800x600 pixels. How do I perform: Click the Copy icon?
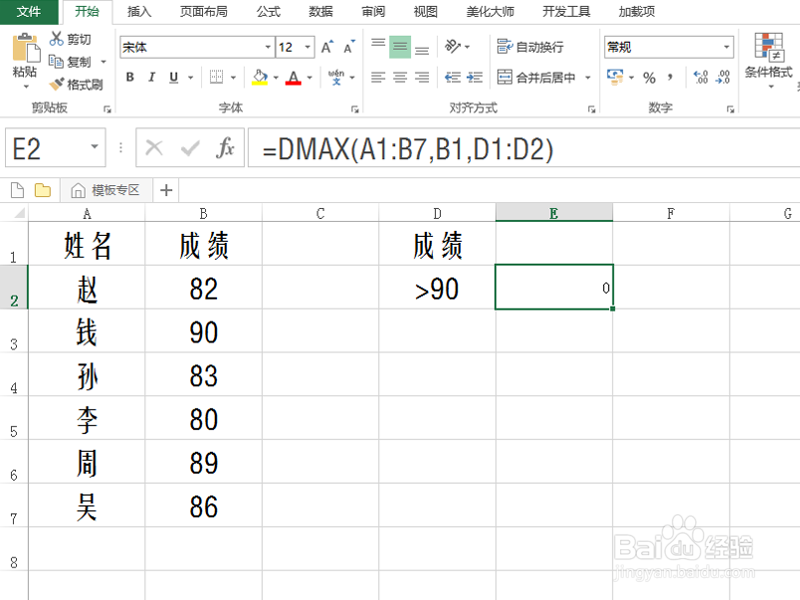pyautogui.click(x=56, y=61)
